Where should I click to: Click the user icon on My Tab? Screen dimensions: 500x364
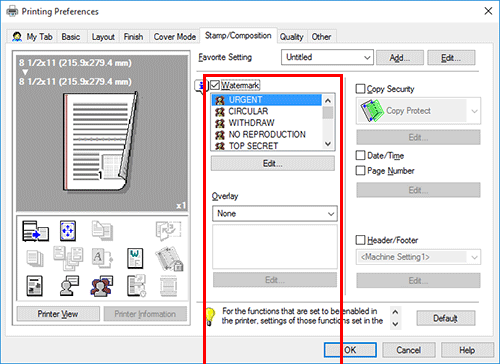pos(17,37)
